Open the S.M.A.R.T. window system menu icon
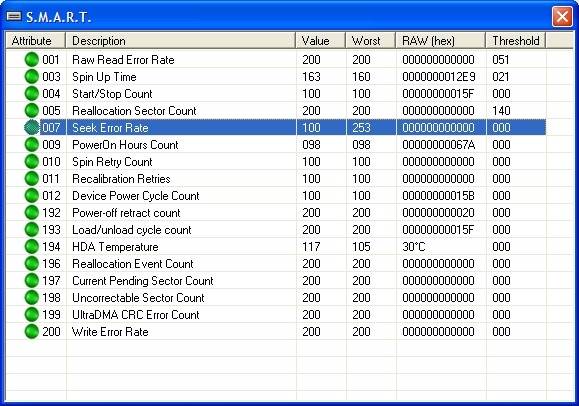579x406 pixels. coord(14,16)
